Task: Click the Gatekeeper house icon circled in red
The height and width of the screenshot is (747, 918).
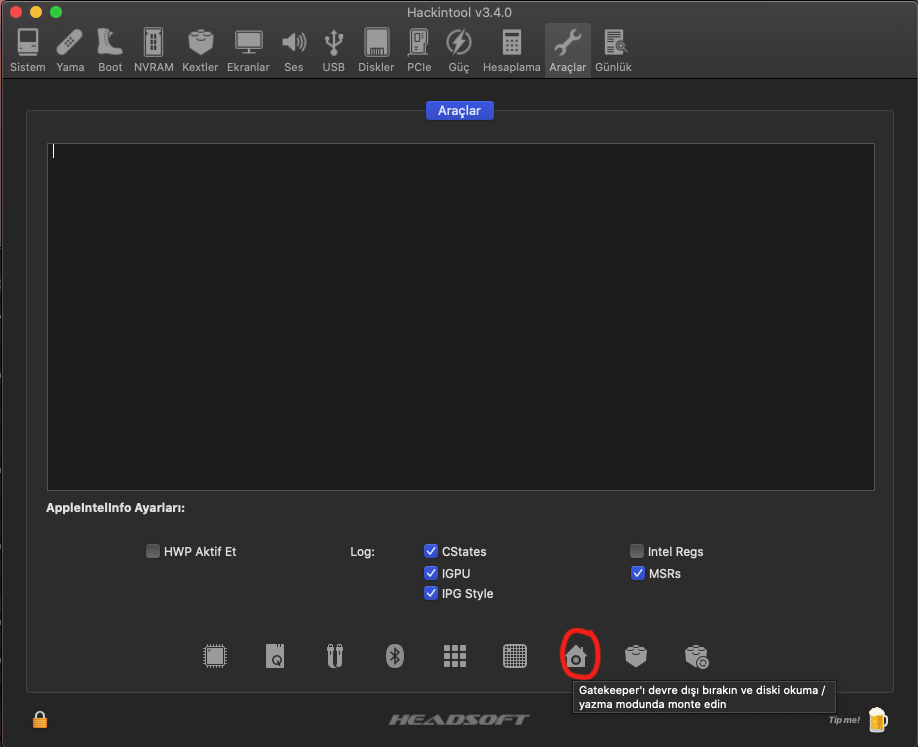Action: 576,656
